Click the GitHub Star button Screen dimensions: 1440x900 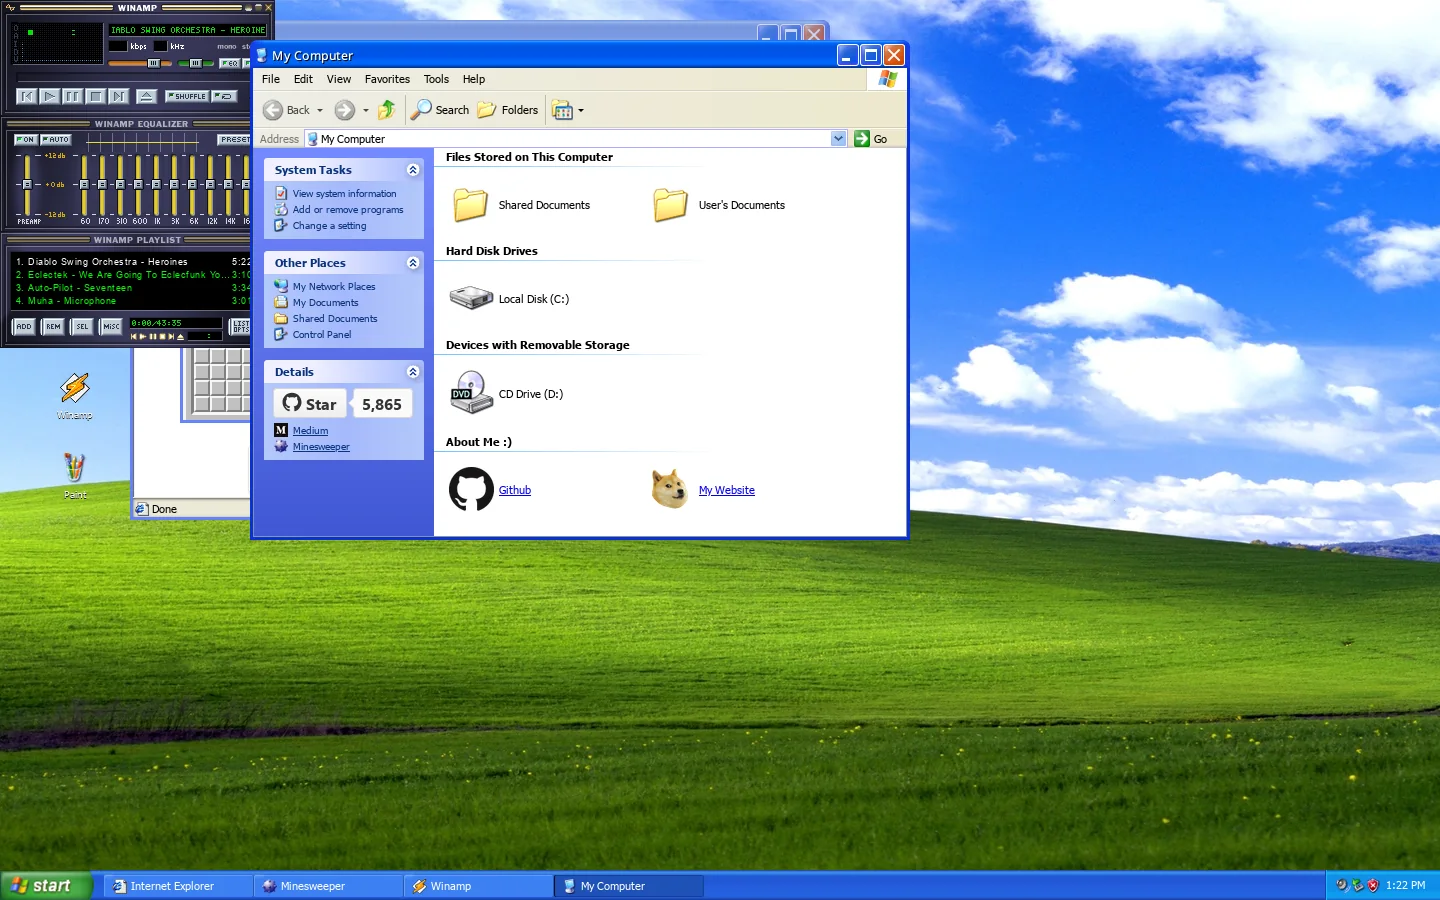310,404
